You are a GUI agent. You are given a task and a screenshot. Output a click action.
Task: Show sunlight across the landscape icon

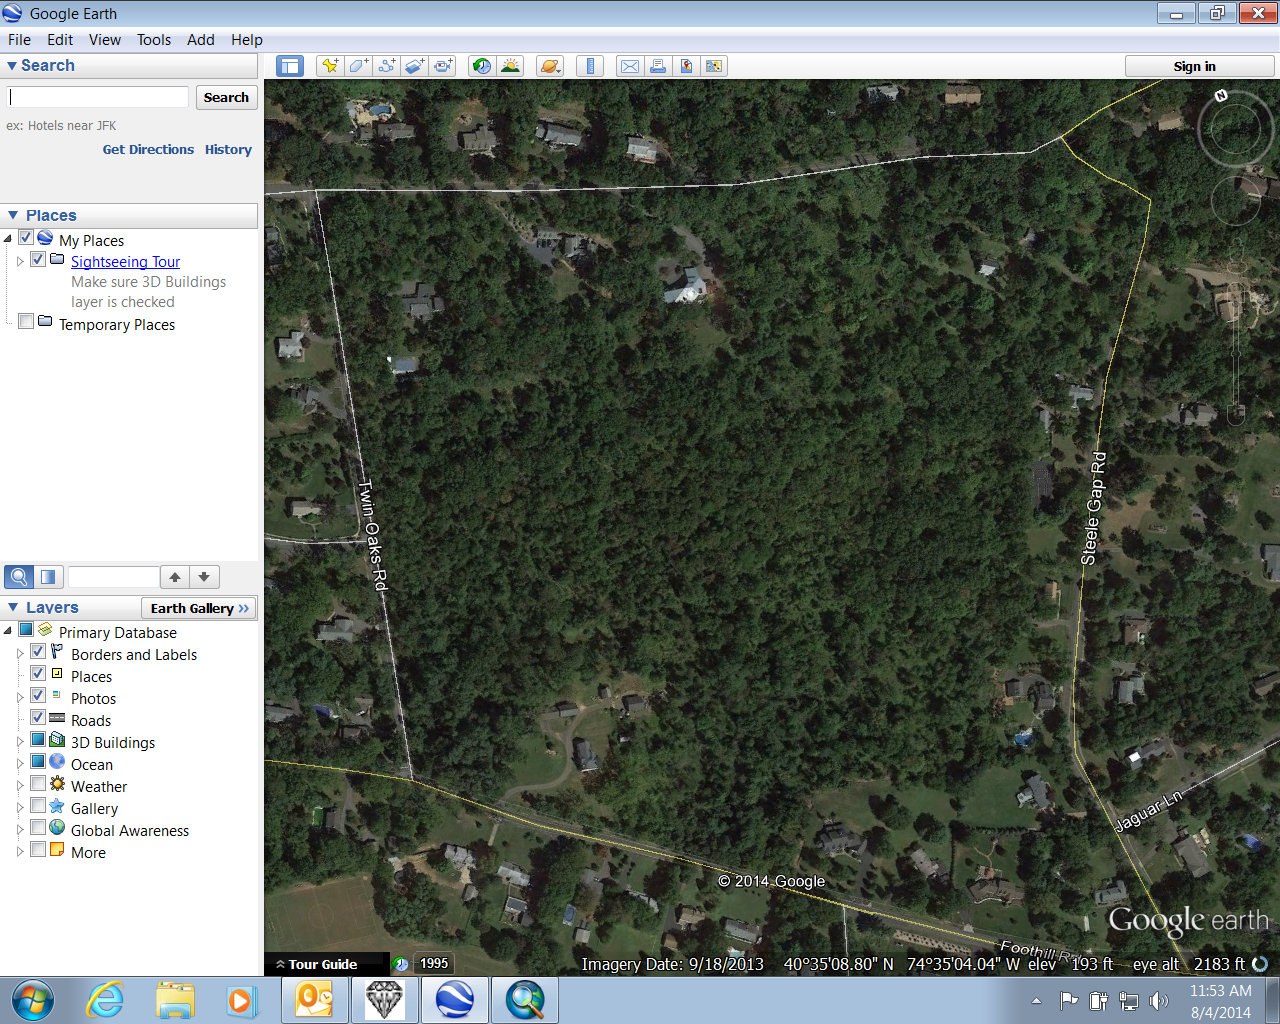[510, 66]
